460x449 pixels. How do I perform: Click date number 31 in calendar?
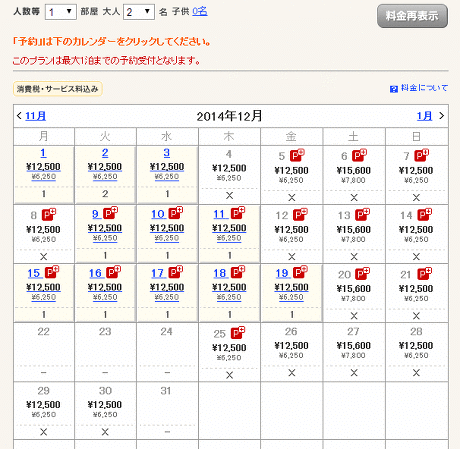point(166,391)
